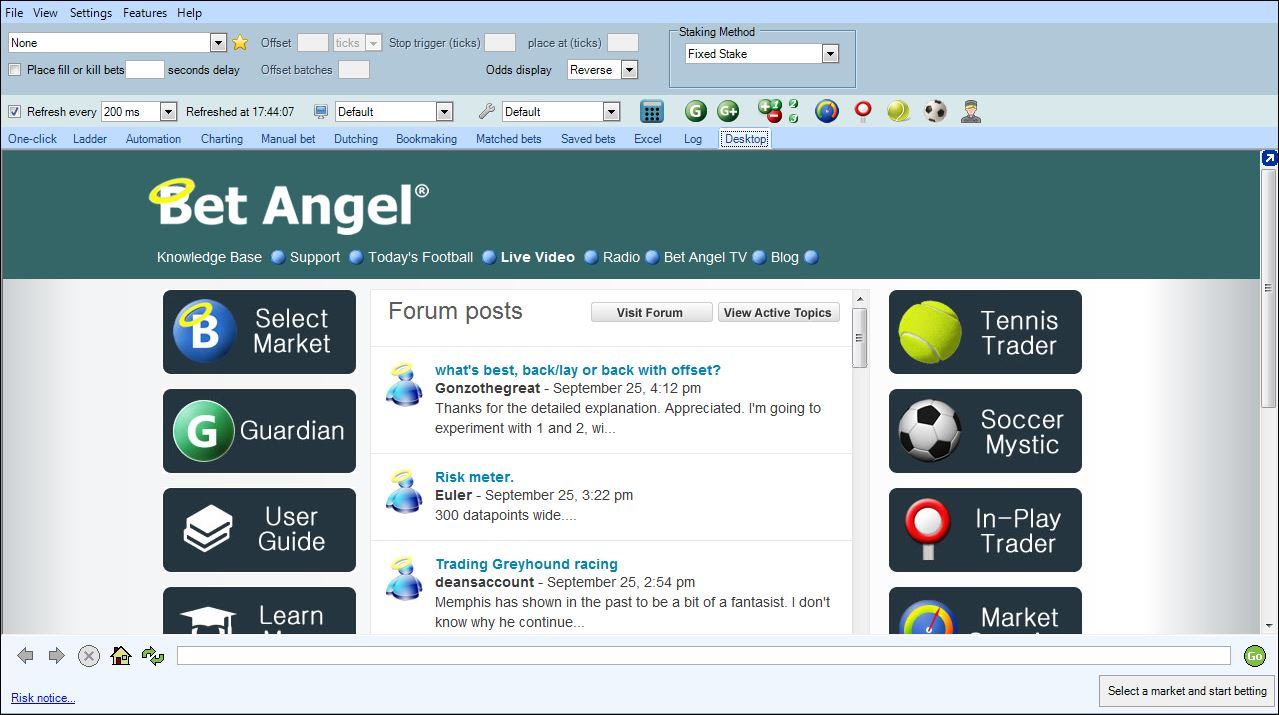Expand the Default dropdown beside the wrench icon
This screenshot has height=715, width=1279.
(612, 112)
